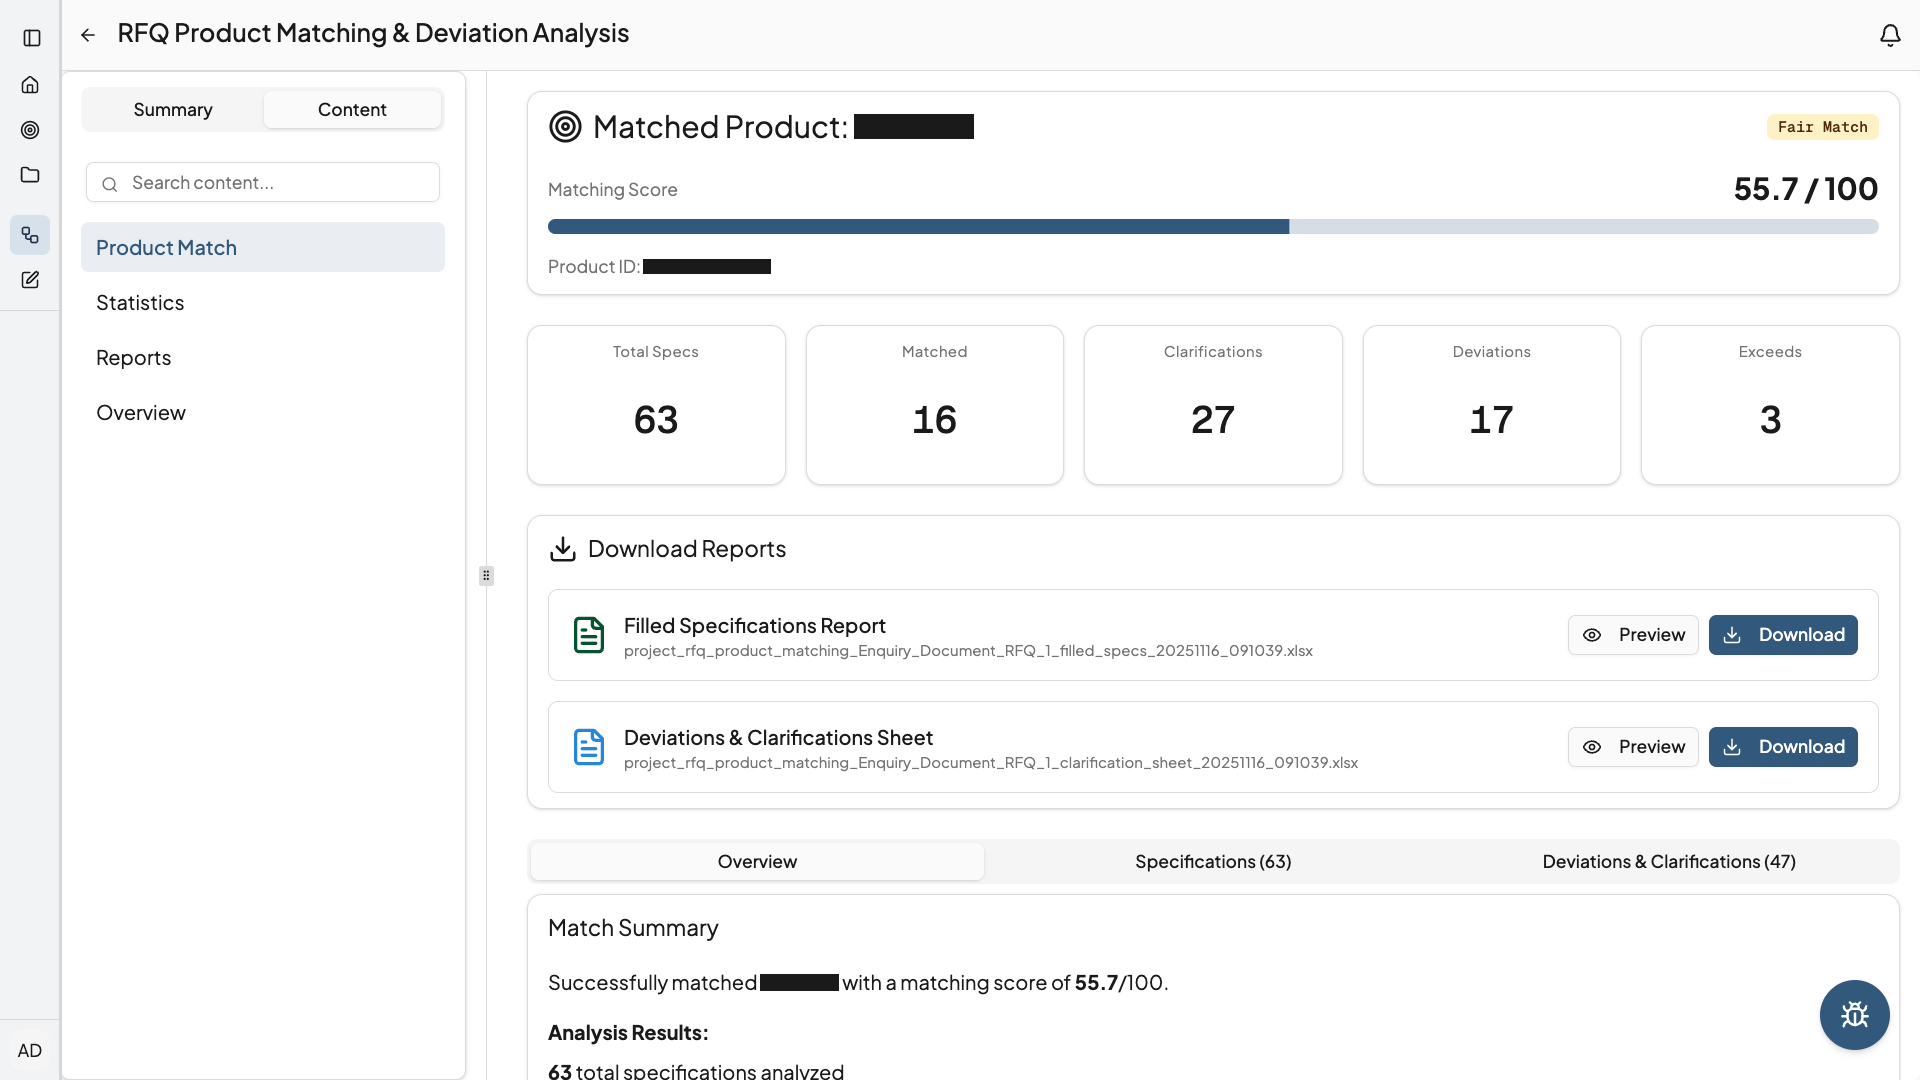
Task: Open the folder icon in the sidebar
Action: click(30, 175)
